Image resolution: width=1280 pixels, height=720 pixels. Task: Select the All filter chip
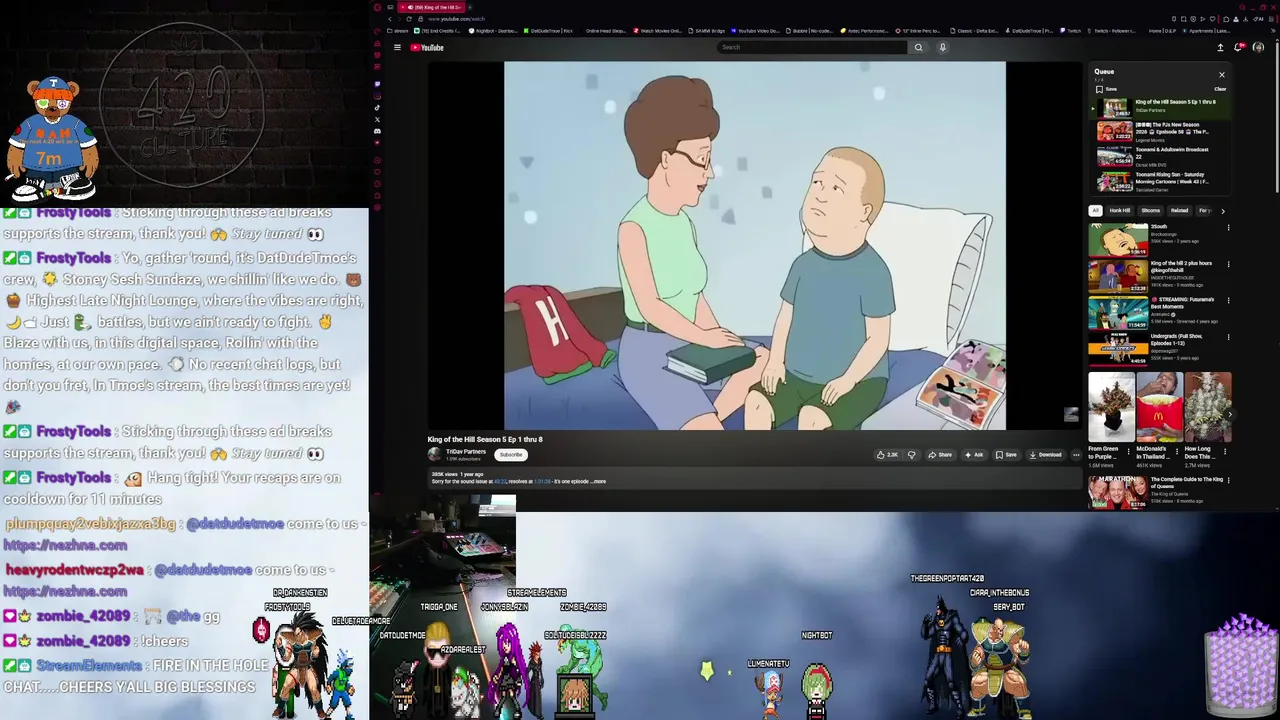[1095, 211]
